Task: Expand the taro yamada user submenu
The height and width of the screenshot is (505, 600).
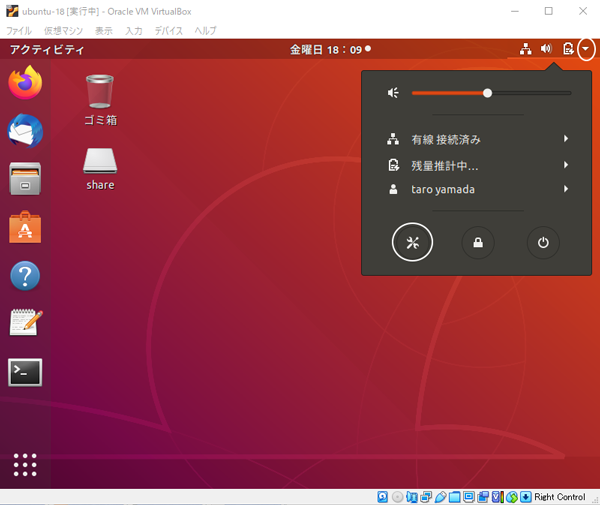Action: (x=477, y=189)
